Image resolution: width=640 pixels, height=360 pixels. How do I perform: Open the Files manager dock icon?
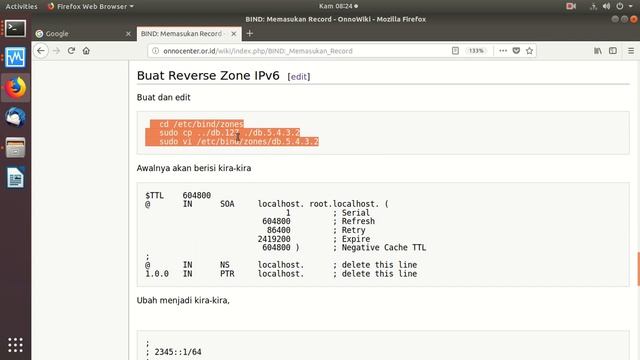[16, 148]
